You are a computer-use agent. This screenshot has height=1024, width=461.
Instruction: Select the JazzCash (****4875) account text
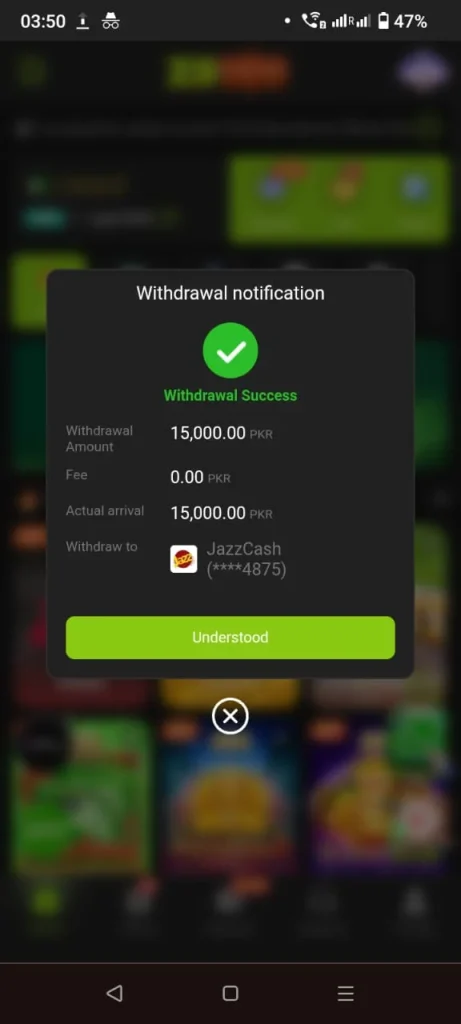[246, 560]
